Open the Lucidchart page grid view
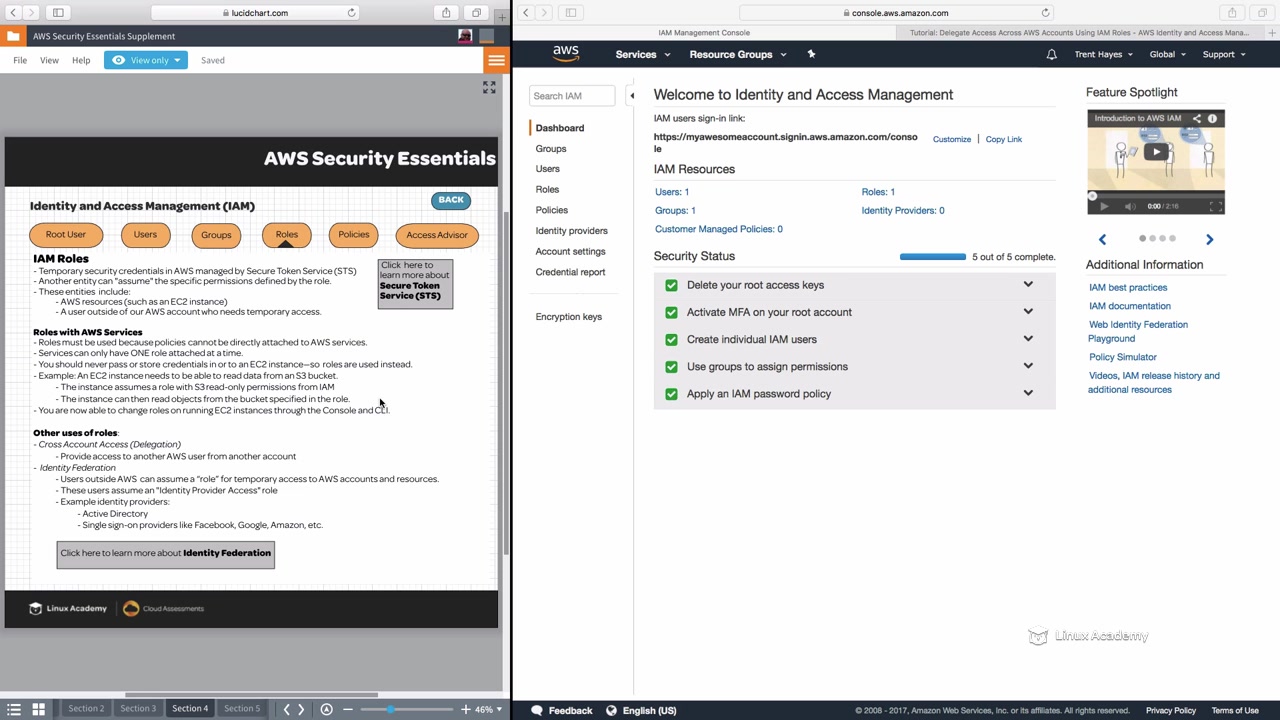The width and height of the screenshot is (1280, 720). click(x=38, y=709)
